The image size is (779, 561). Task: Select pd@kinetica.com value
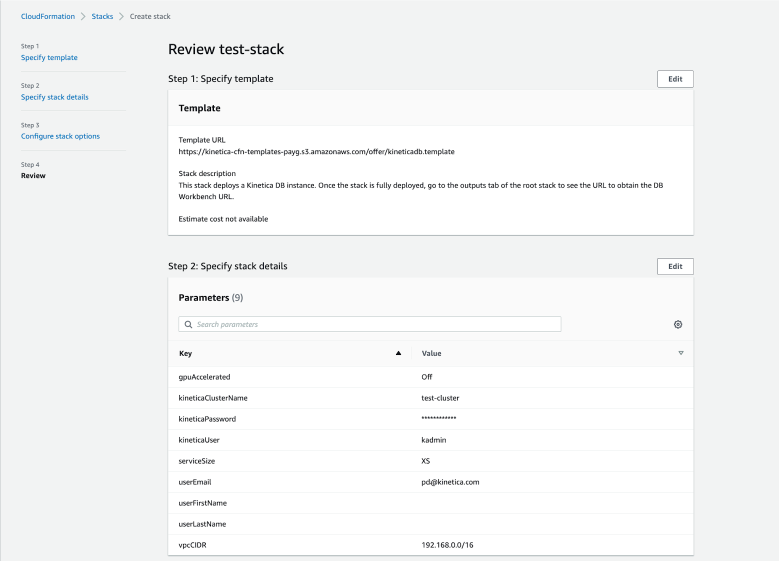pyautogui.click(x=450, y=482)
